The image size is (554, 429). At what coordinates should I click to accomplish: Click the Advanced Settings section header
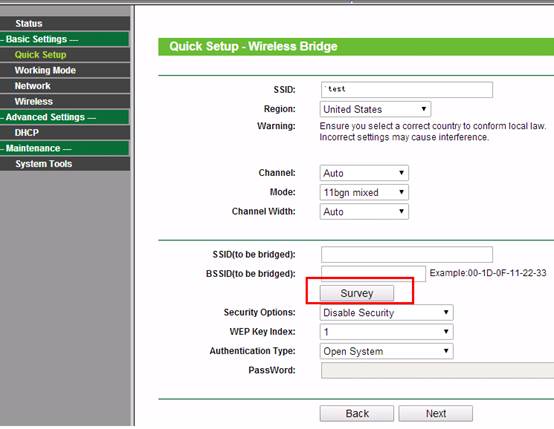click(65, 117)
